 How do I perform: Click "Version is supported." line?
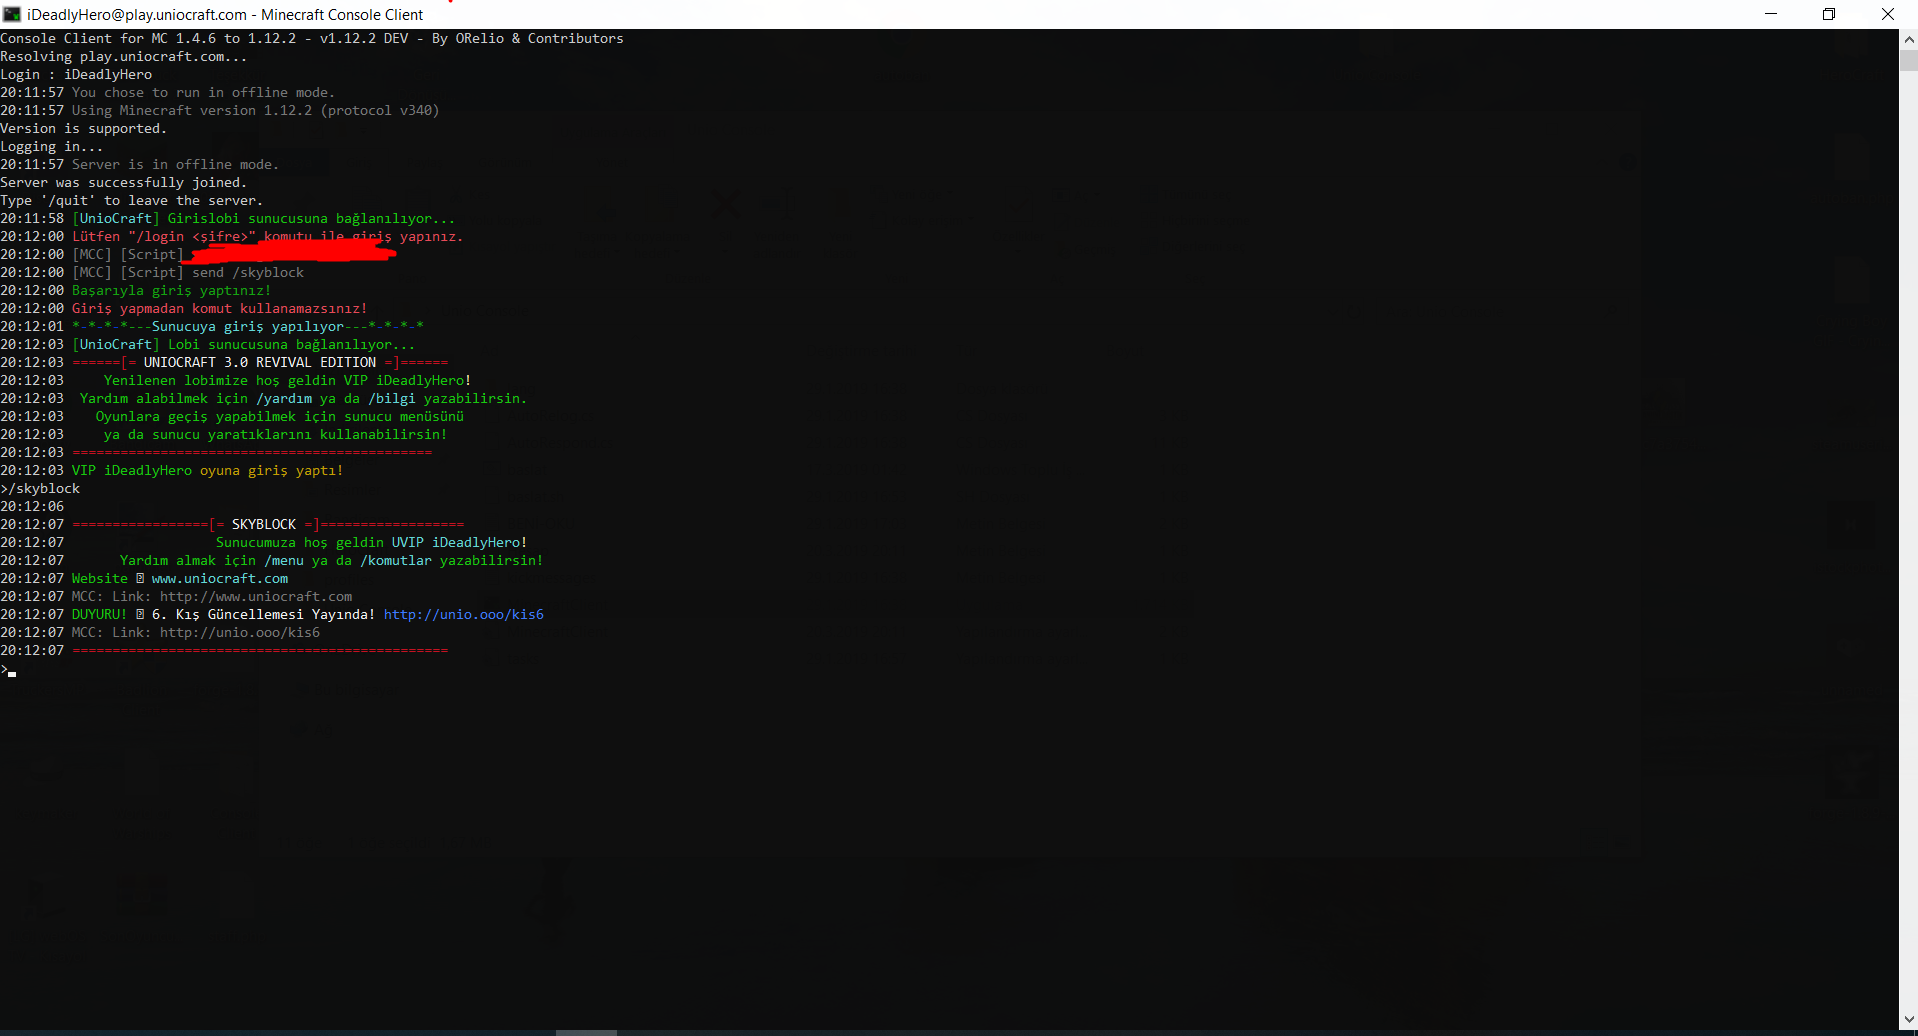point(84,128)
